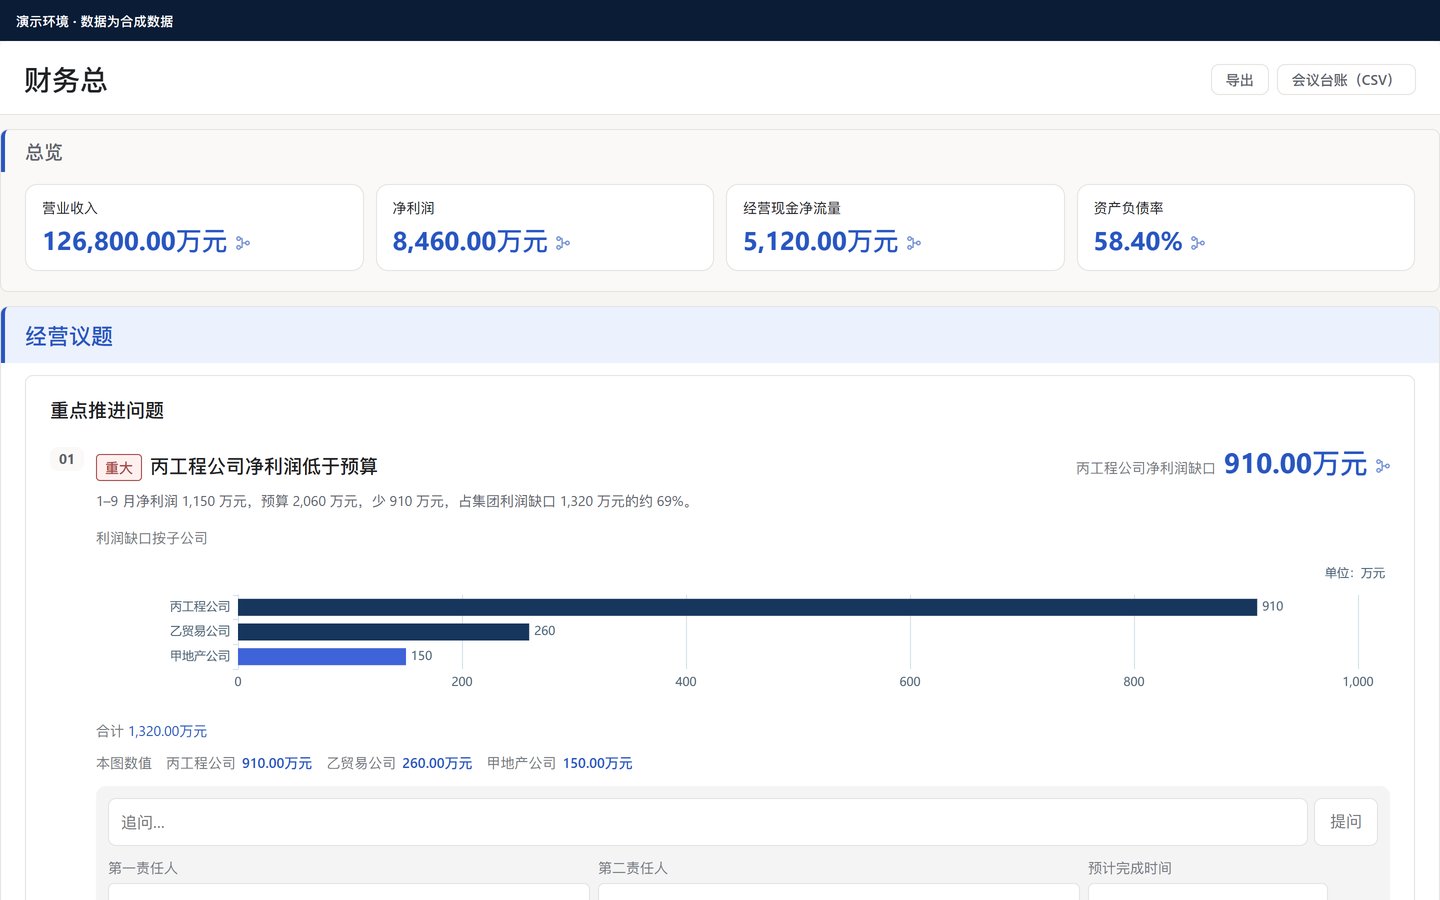This screenshot has height=900, width=1440.
Task: Click the 总览 section heading
Action: [x=44, y=152]
